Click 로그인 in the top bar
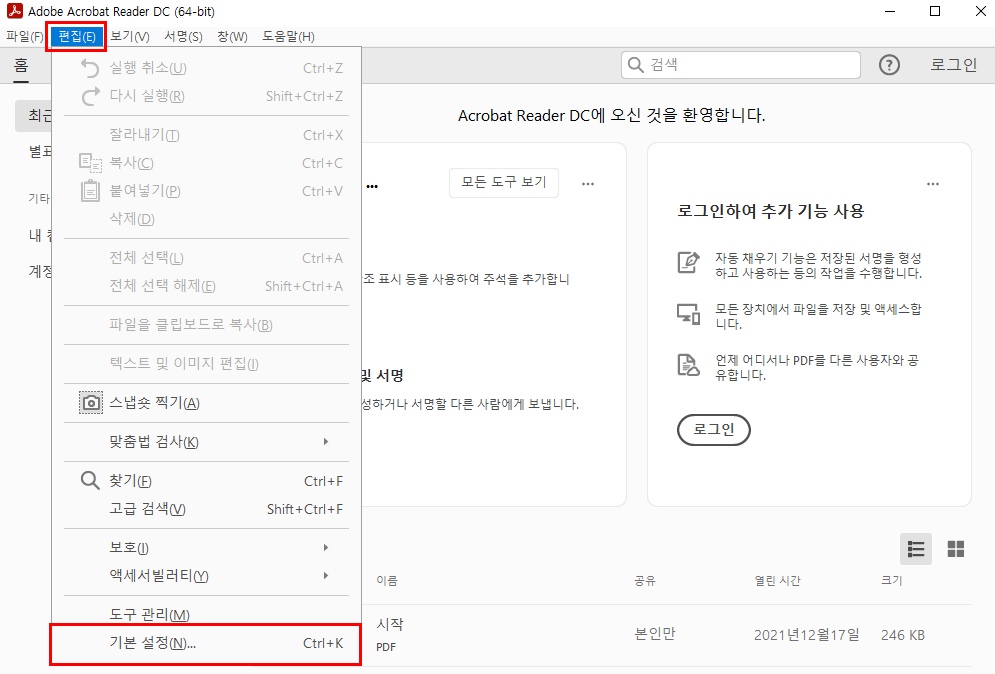The image size is (995, 674). pyautogui.click(x=953, y=65)
